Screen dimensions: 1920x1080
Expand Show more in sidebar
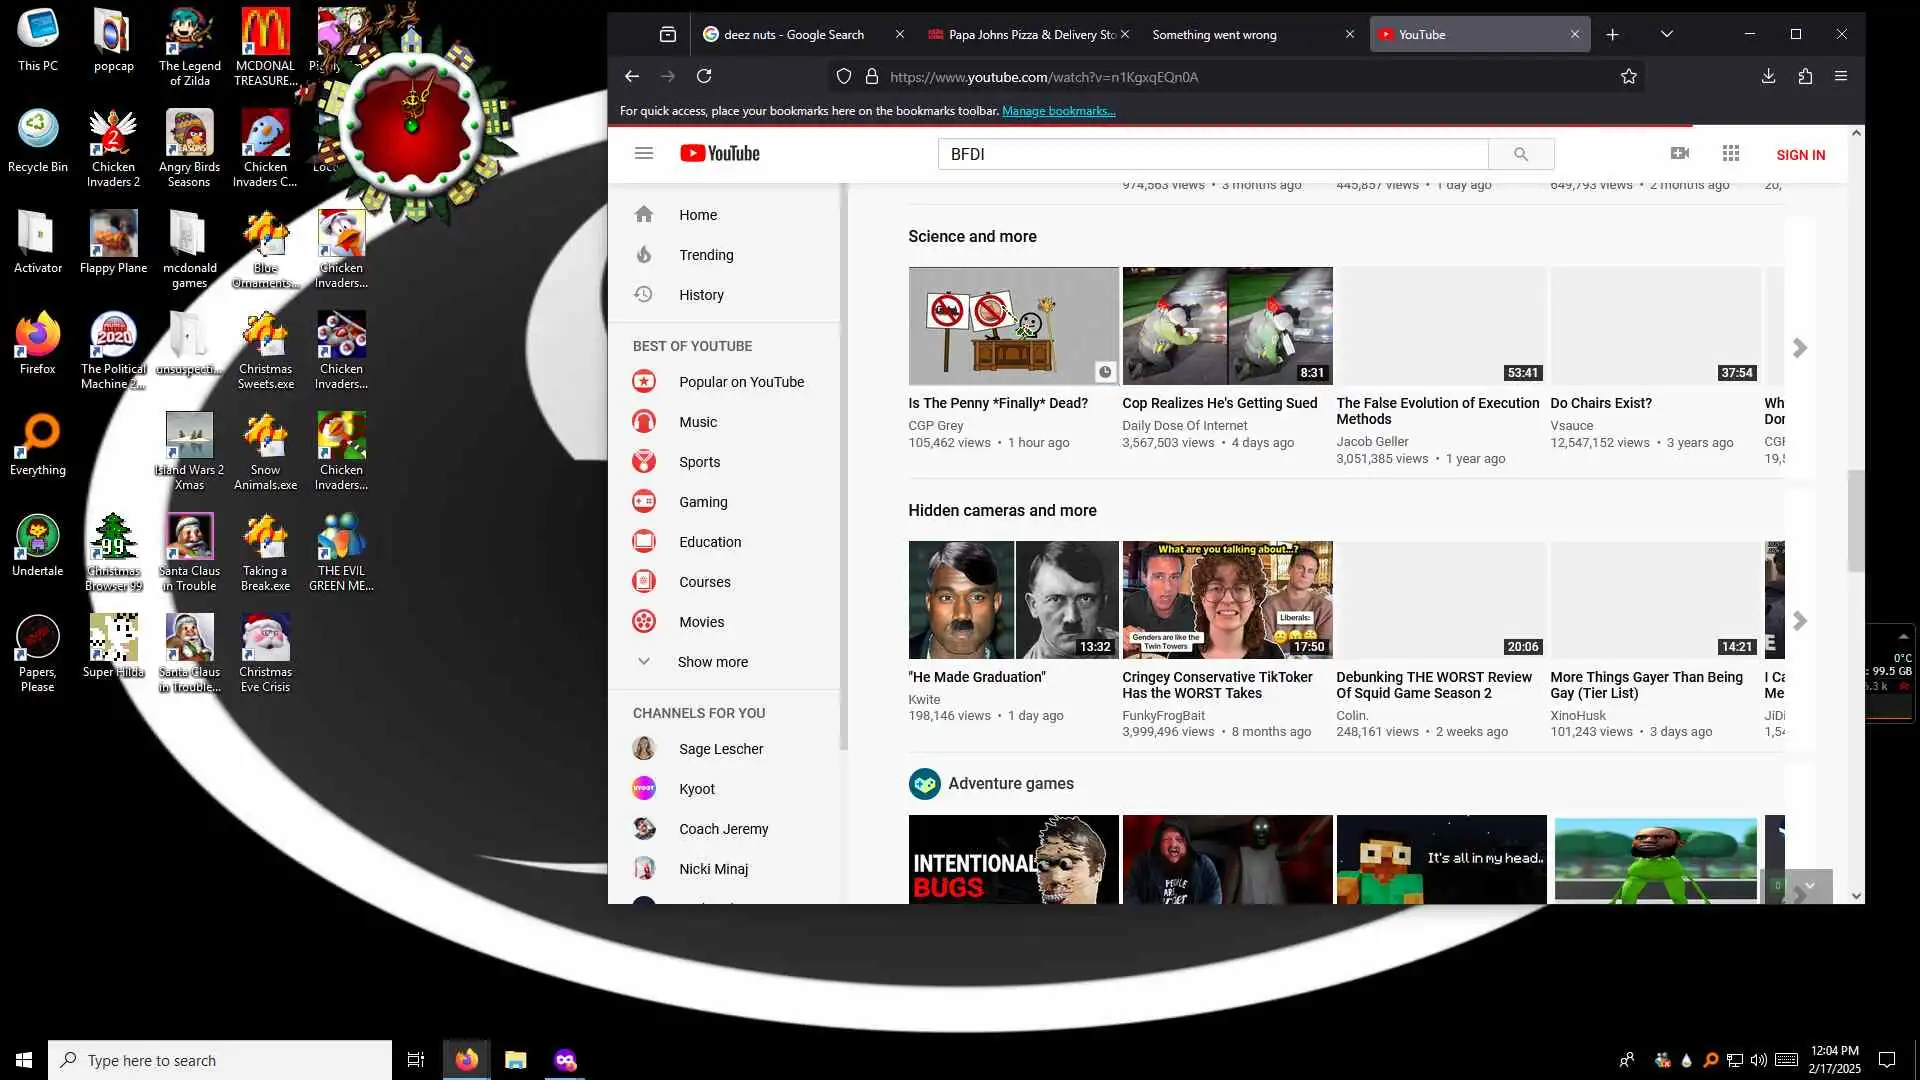tap(711, 661)
